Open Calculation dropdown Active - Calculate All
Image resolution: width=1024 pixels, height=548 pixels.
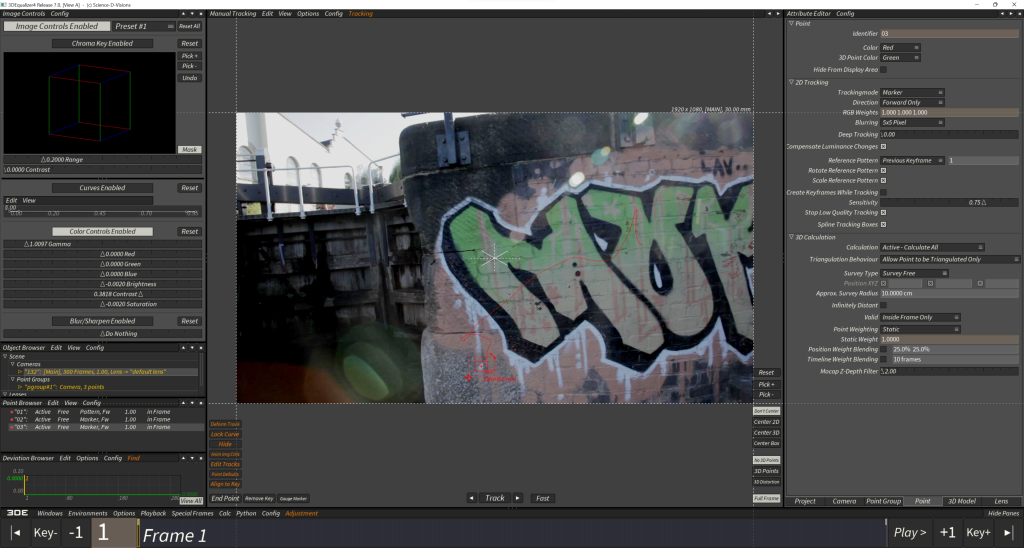click(x=932, y=247)
